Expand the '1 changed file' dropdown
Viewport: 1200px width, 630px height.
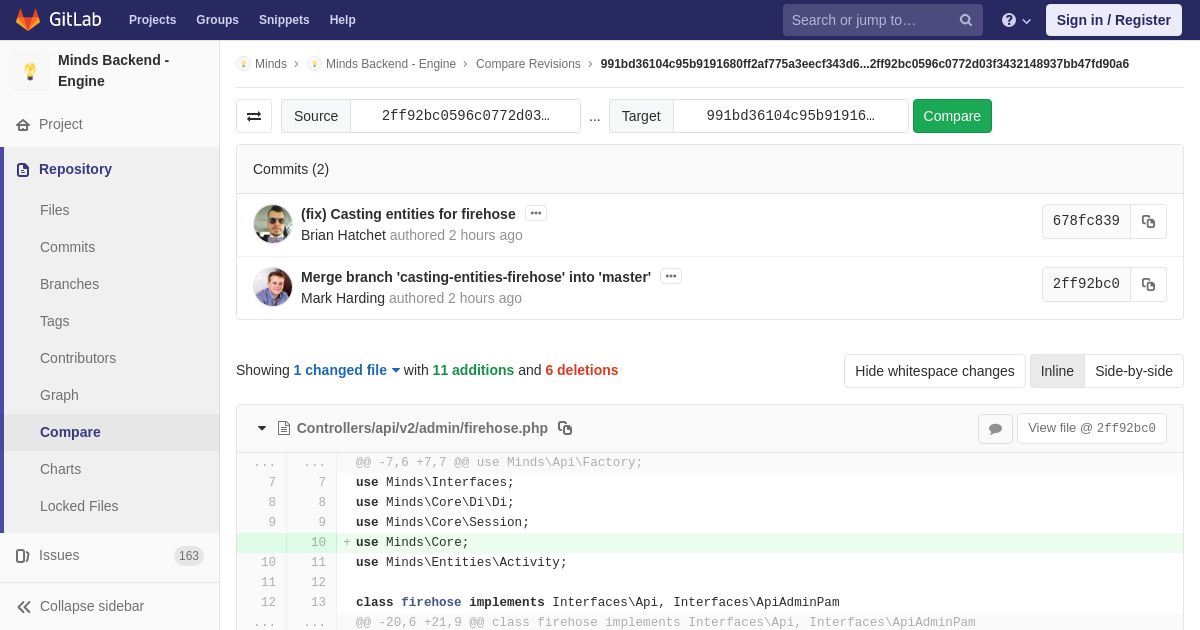(346, 370)
